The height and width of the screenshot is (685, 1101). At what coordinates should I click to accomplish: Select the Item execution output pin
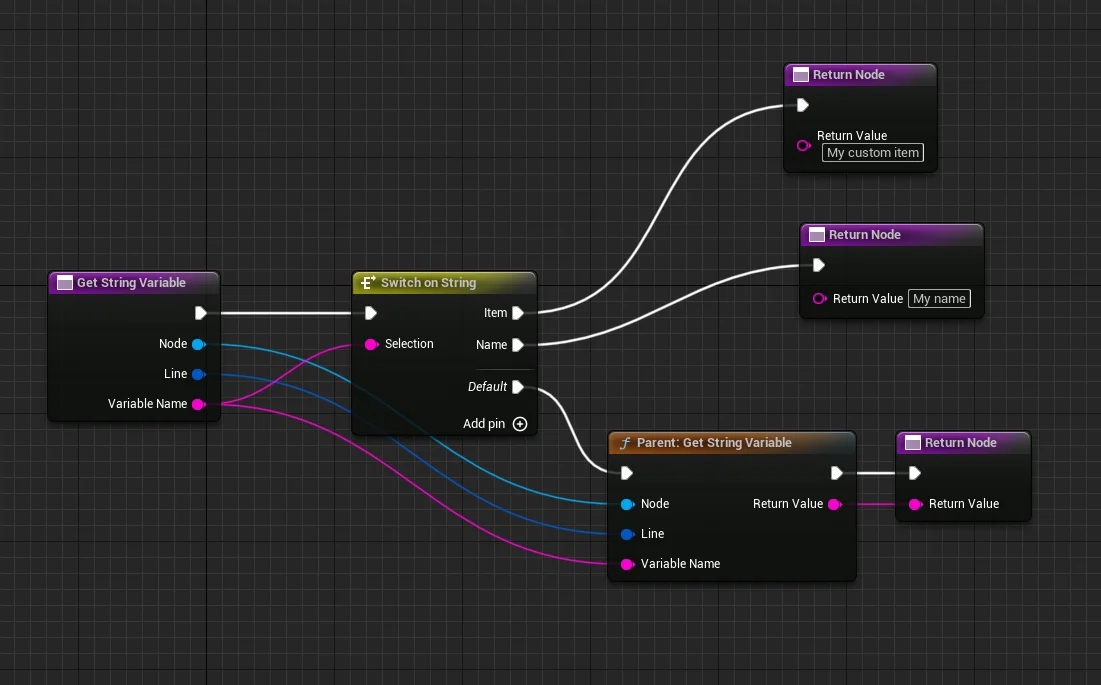coord(518,313)
